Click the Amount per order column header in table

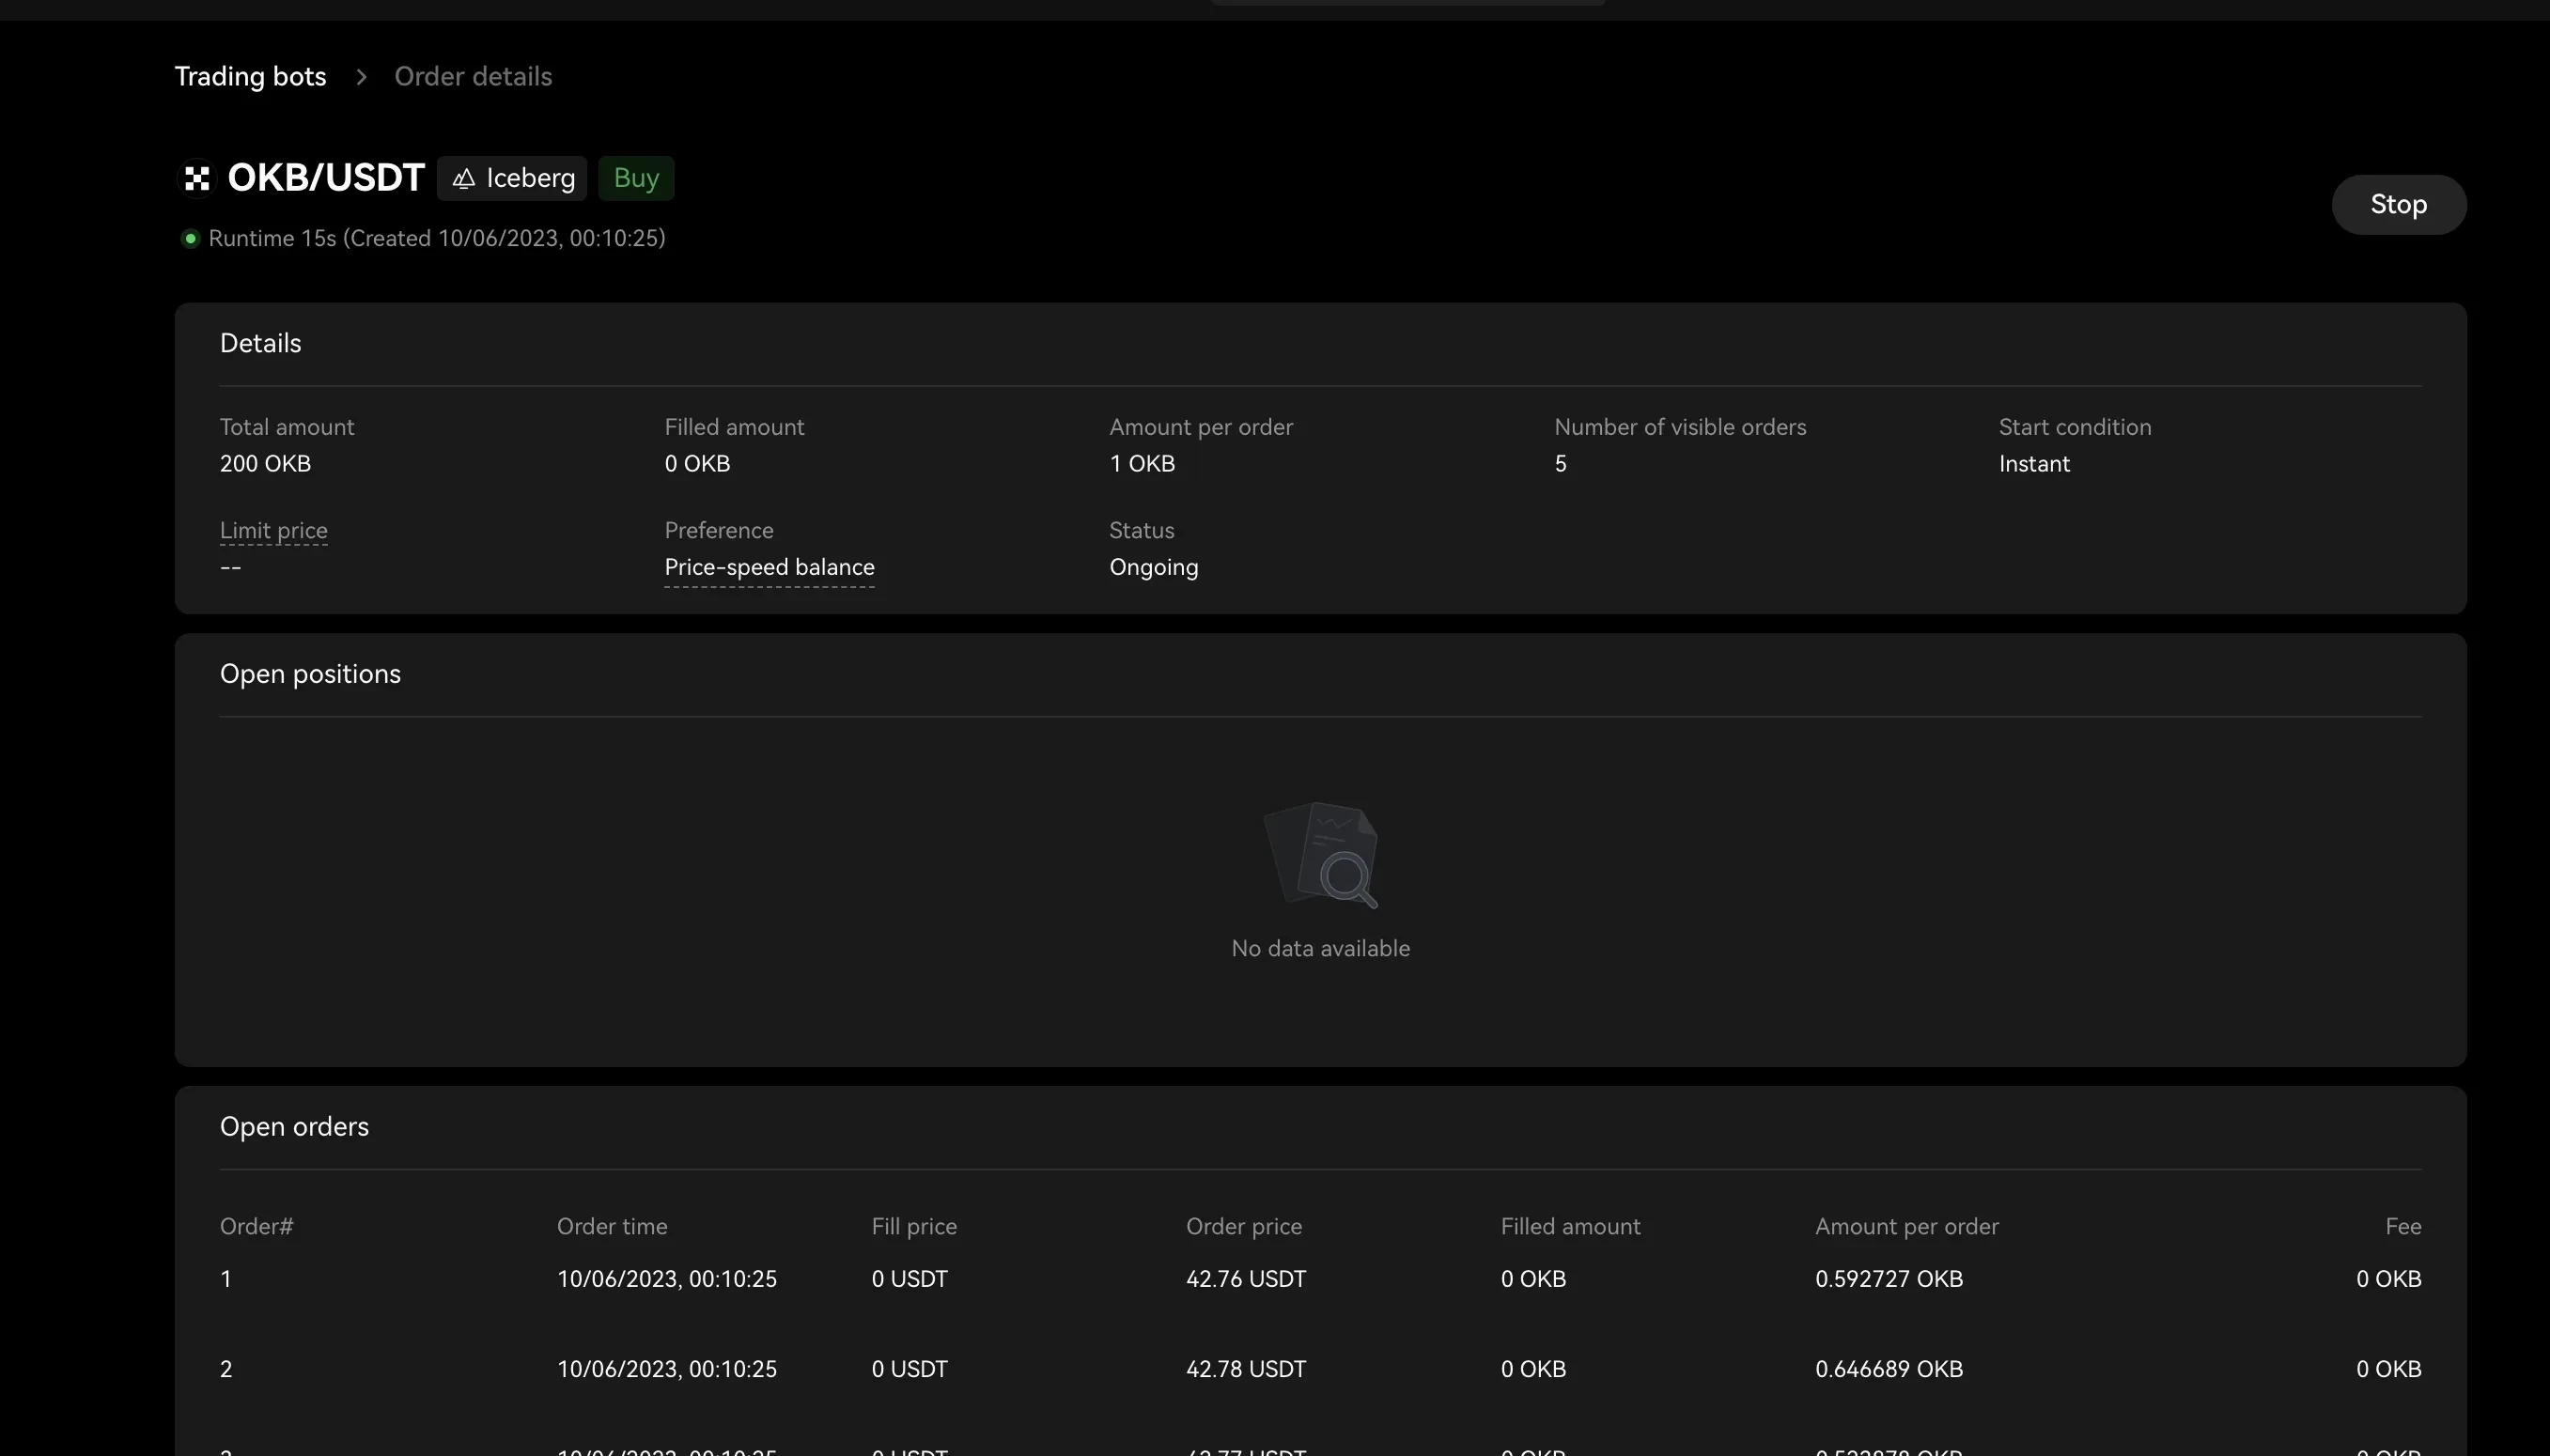(x=1907, y=1226)
